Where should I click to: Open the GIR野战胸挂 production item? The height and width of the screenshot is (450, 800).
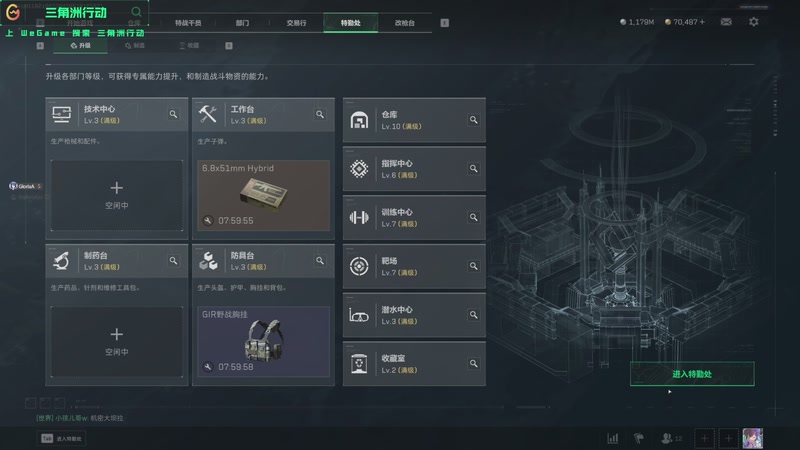pyautogui.click(x=263, y=342)
